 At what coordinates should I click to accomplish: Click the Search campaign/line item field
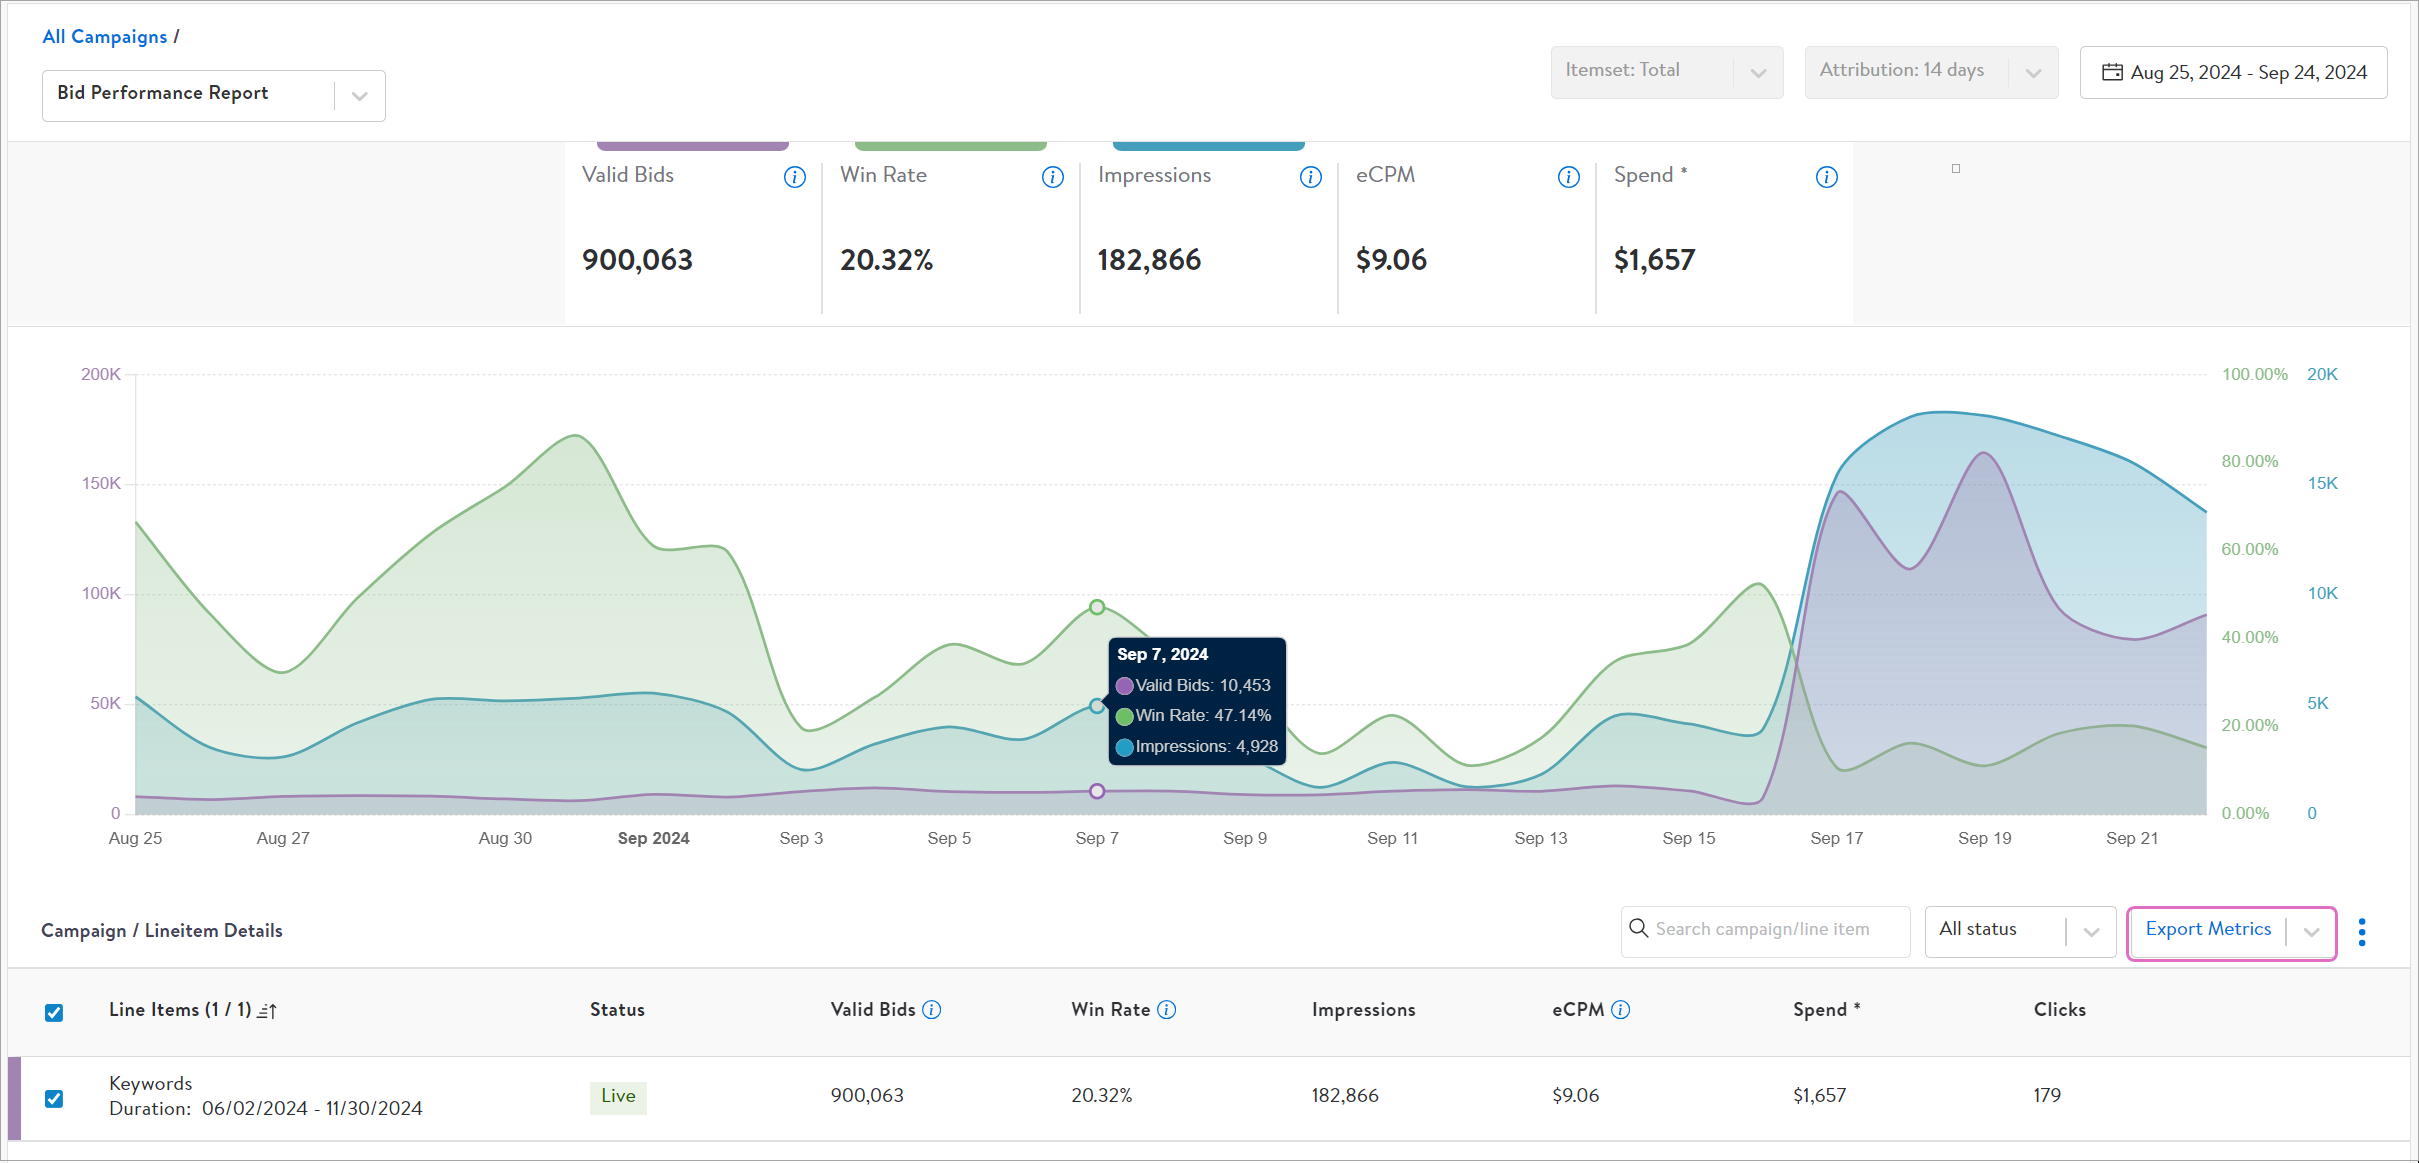point(1766,930)
